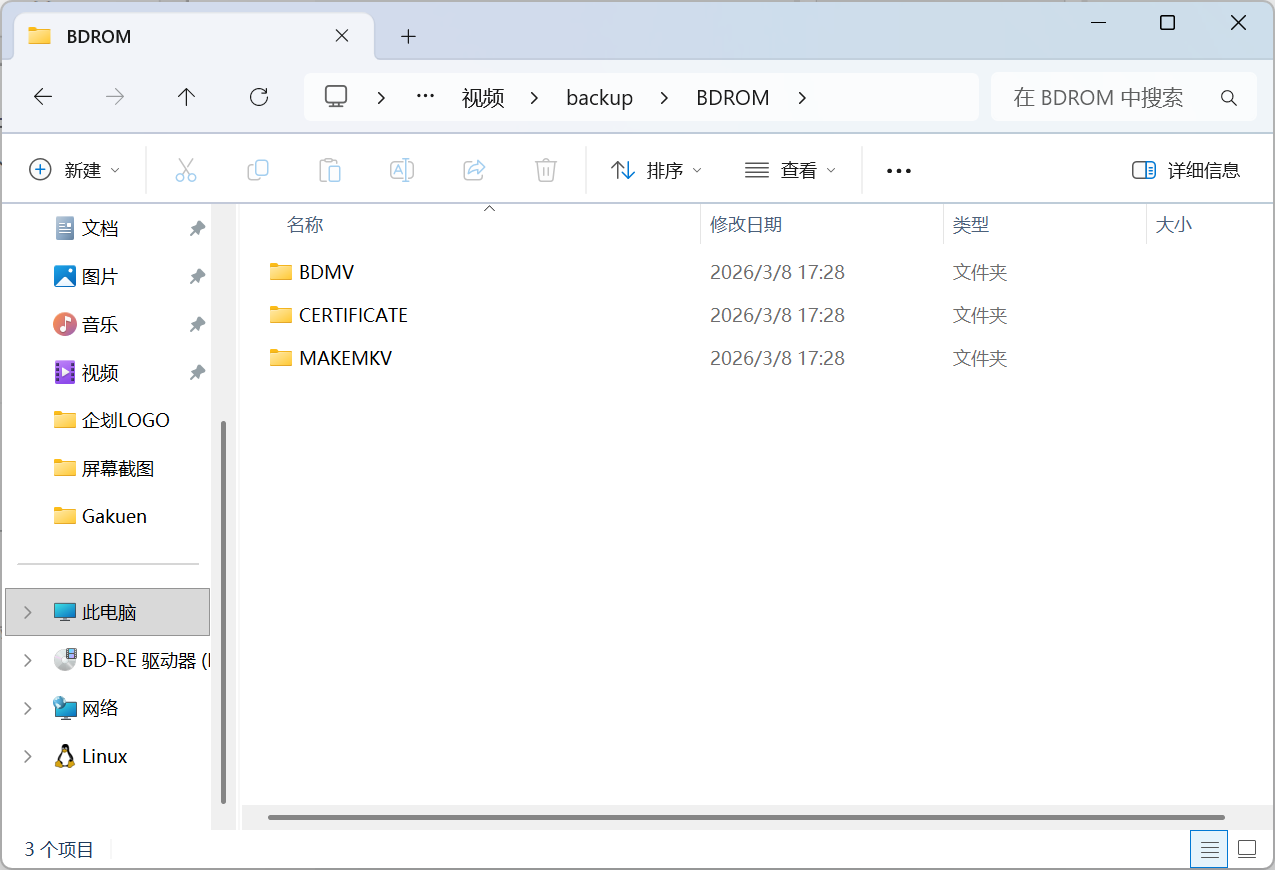Click the Delete trash icon
The image size is (1275, 870).
pos(546,170)
